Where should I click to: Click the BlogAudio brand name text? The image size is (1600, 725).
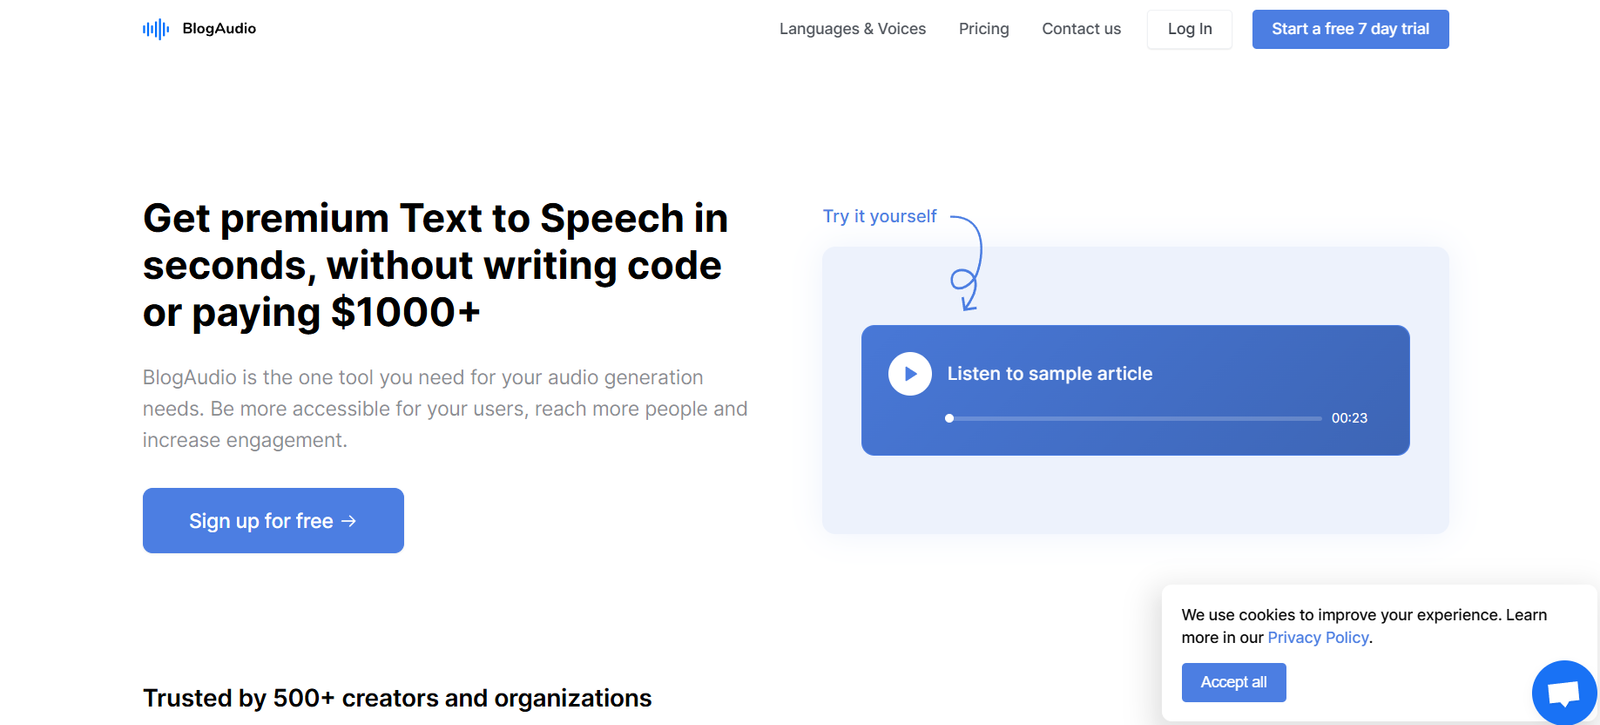pos(219,29)
